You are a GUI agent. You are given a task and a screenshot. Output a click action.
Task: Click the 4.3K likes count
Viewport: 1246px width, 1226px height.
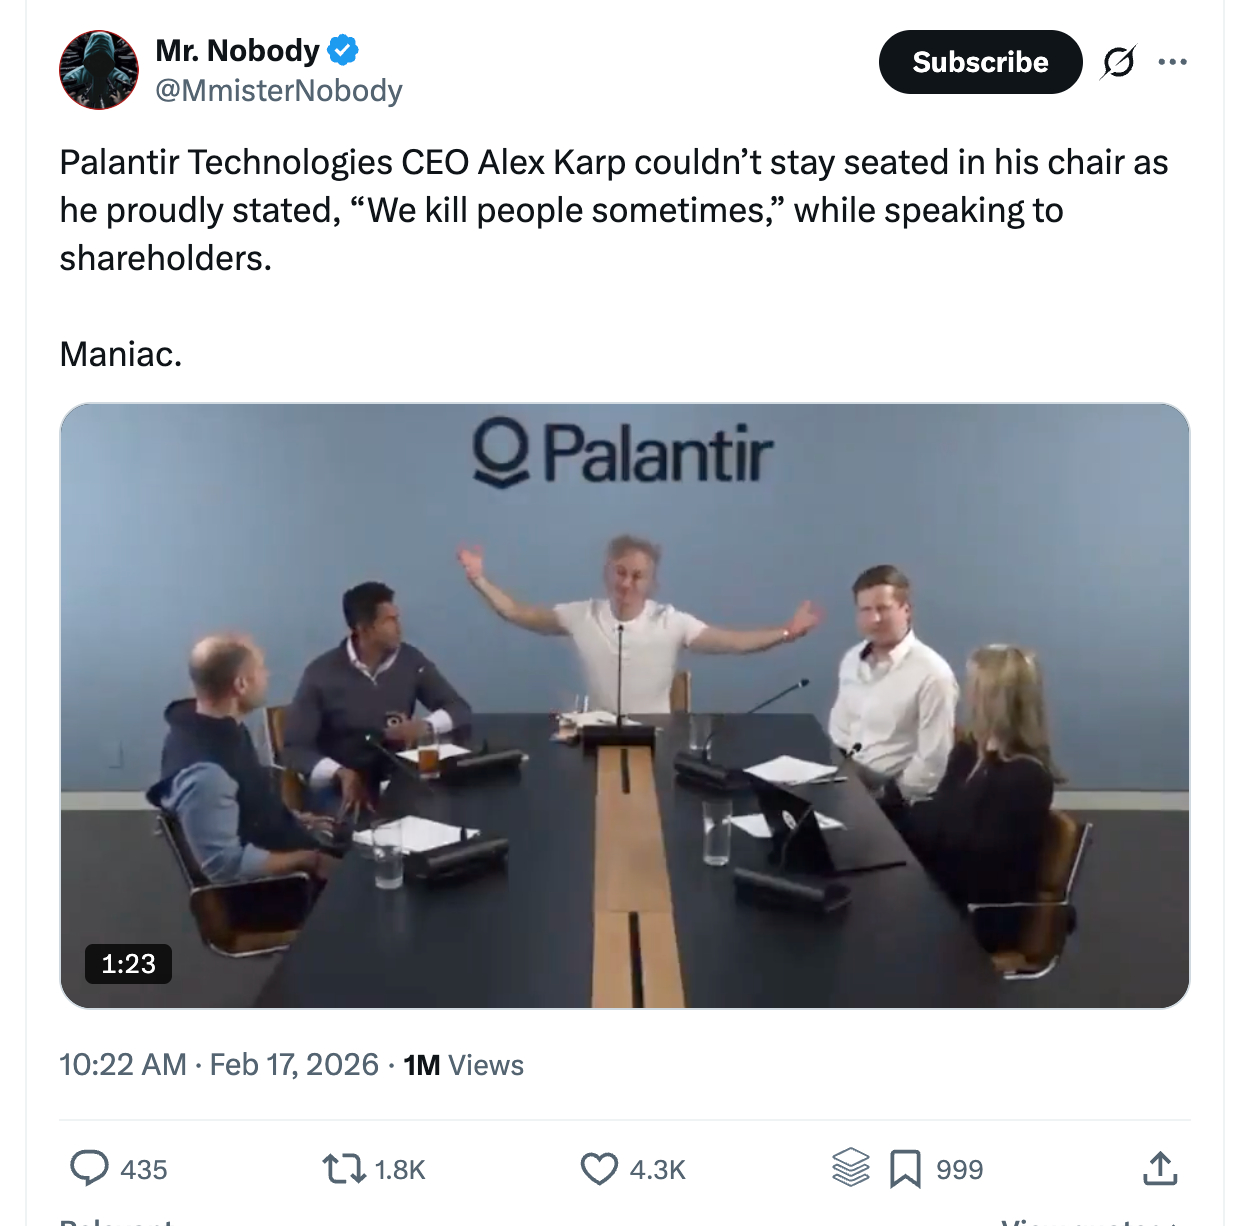(657, 1169)
